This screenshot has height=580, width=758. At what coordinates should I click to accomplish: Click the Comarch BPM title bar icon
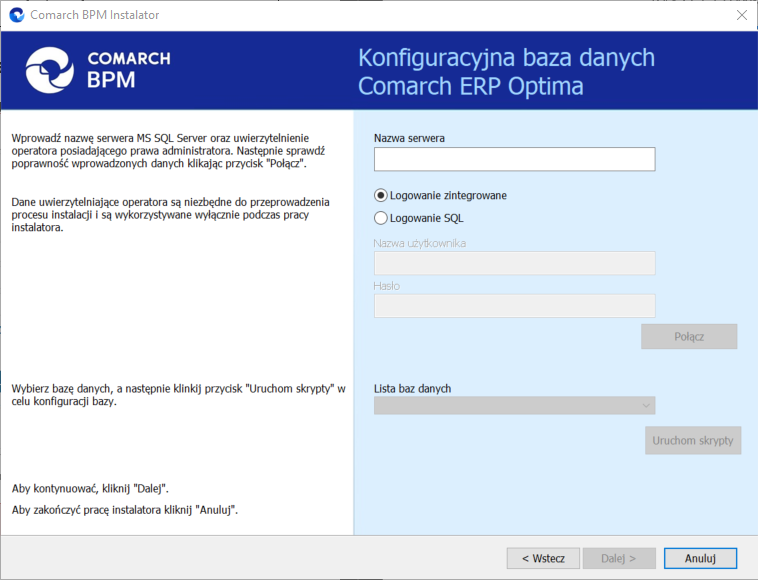coord(17,15)
